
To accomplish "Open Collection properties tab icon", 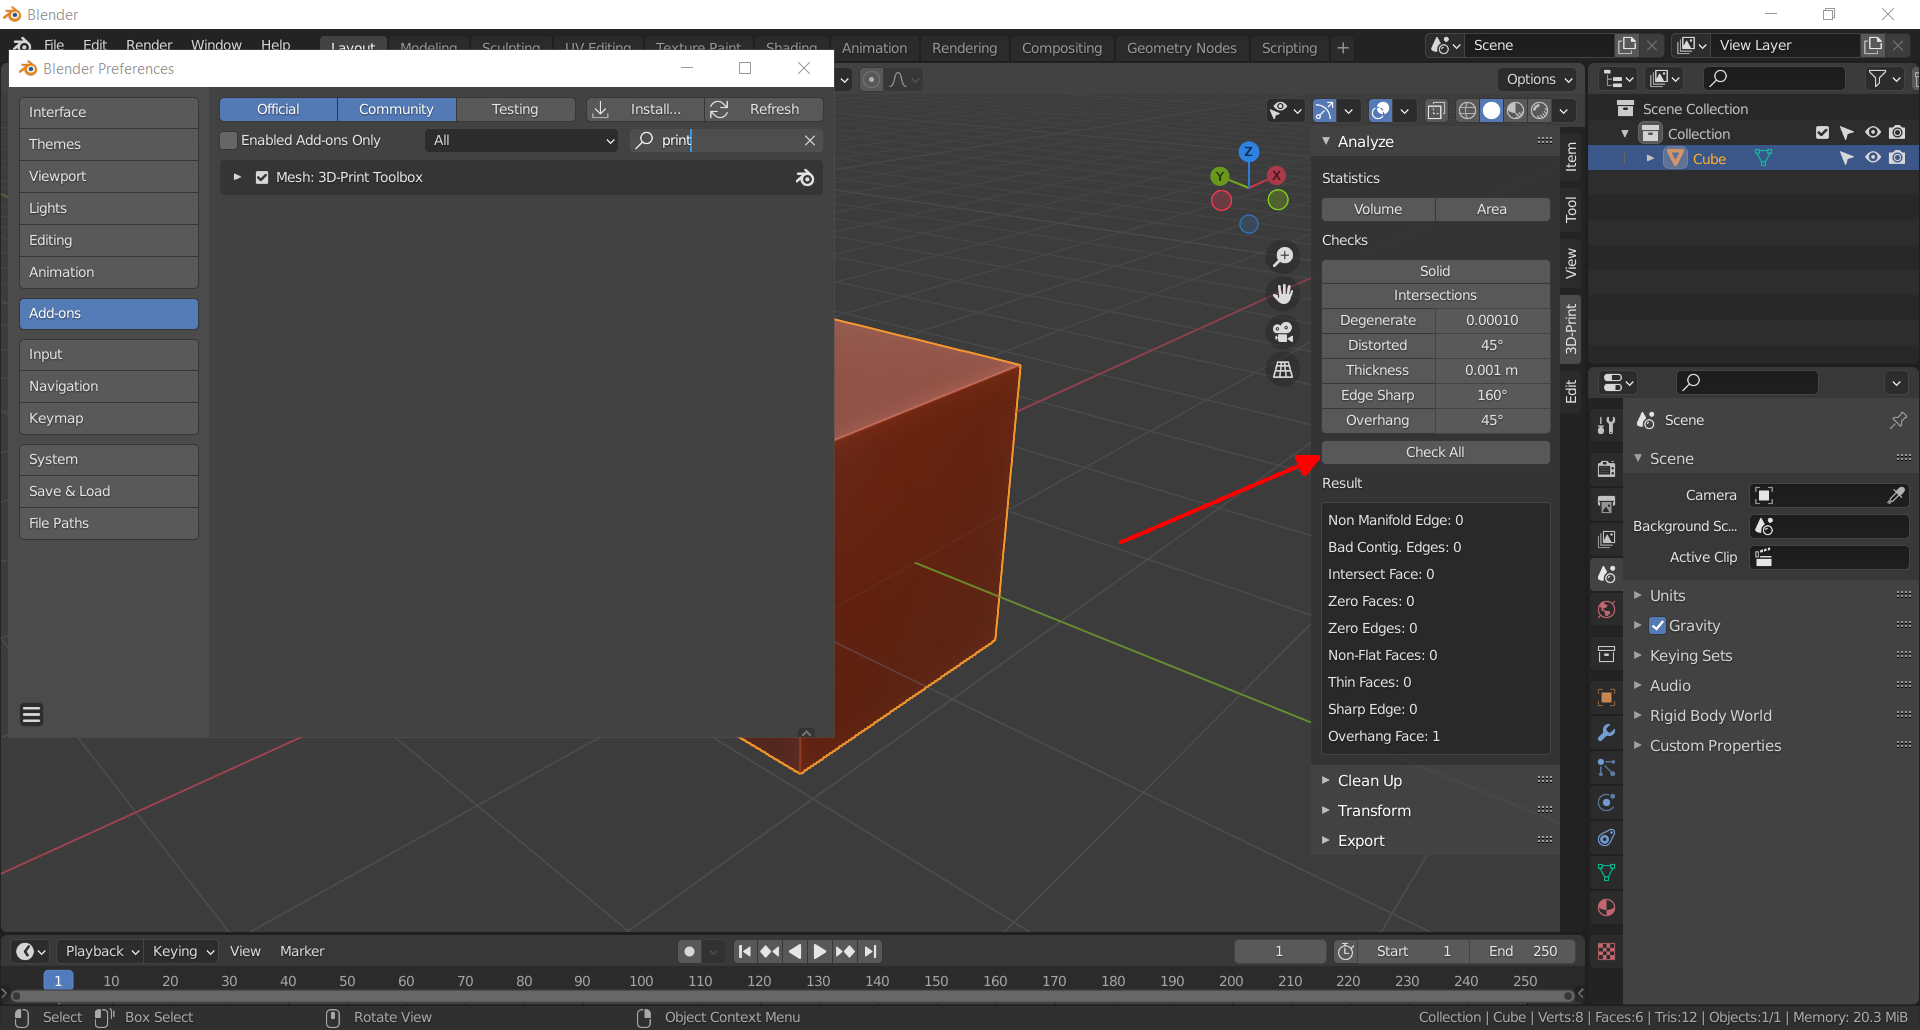I will [x=1606, y=654].
